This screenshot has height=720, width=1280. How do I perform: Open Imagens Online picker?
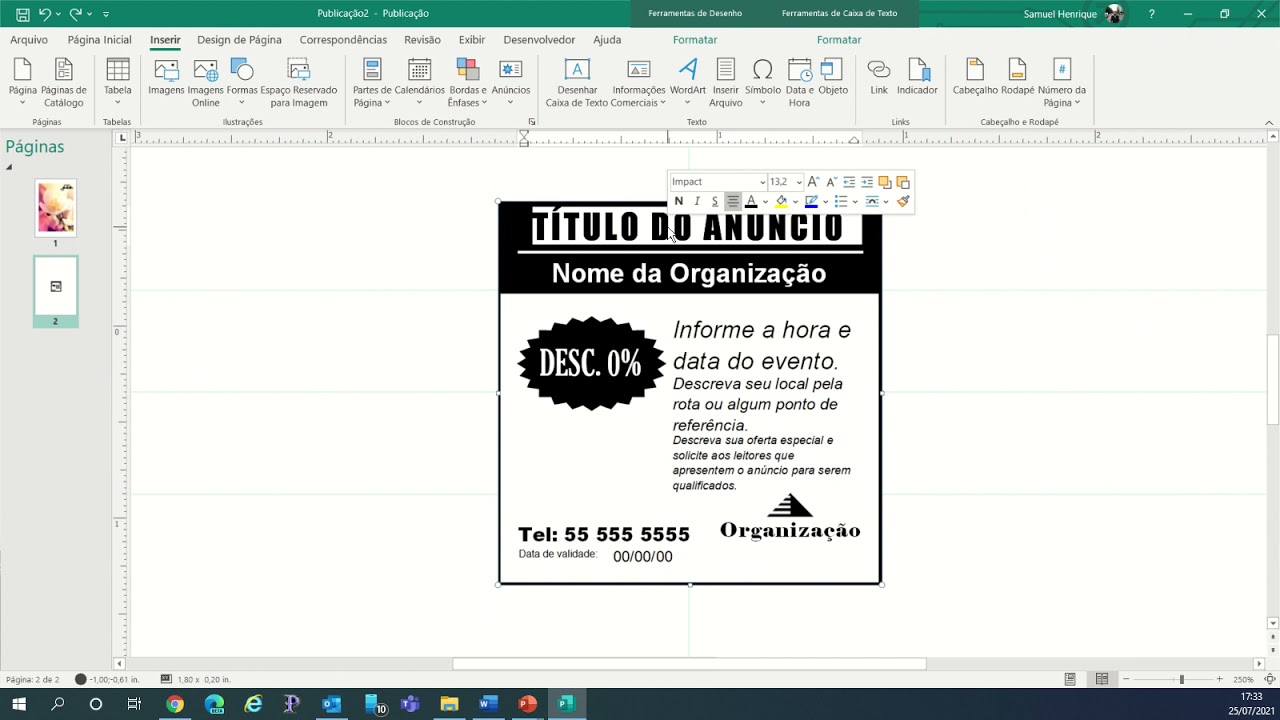tap(206, 82)
